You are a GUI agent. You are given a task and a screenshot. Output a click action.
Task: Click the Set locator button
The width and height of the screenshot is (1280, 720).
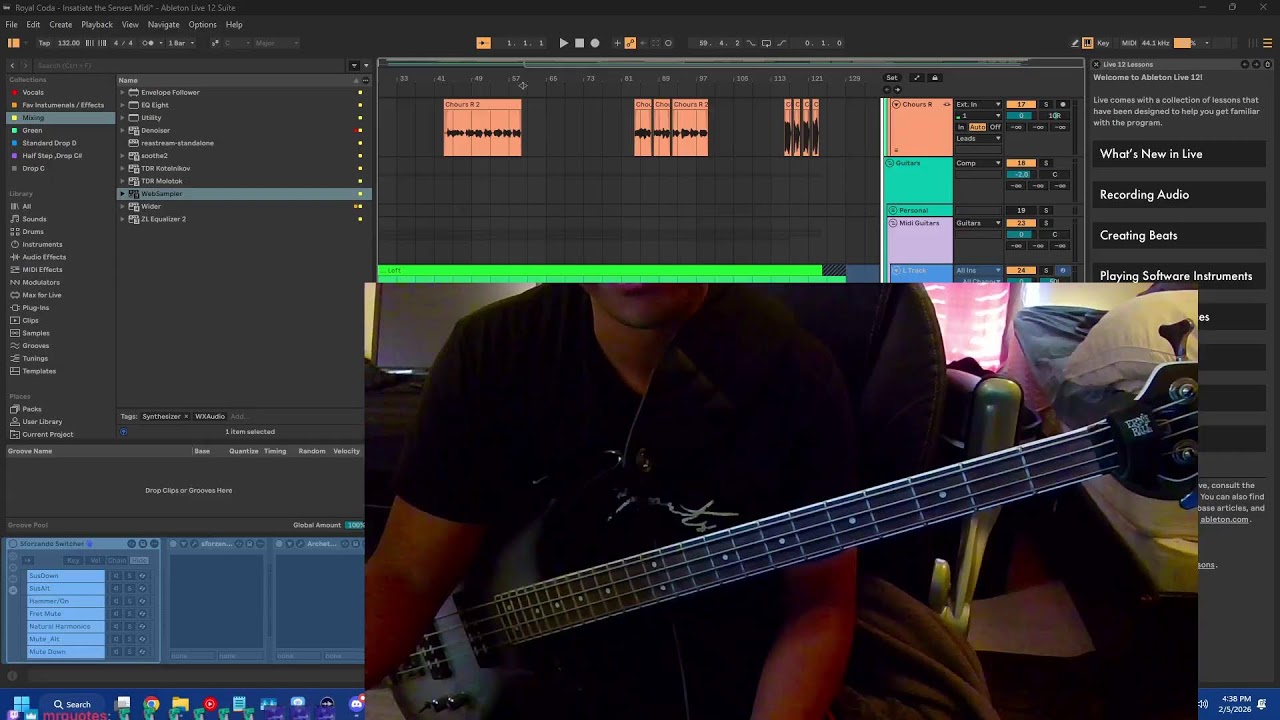[892, 78]
